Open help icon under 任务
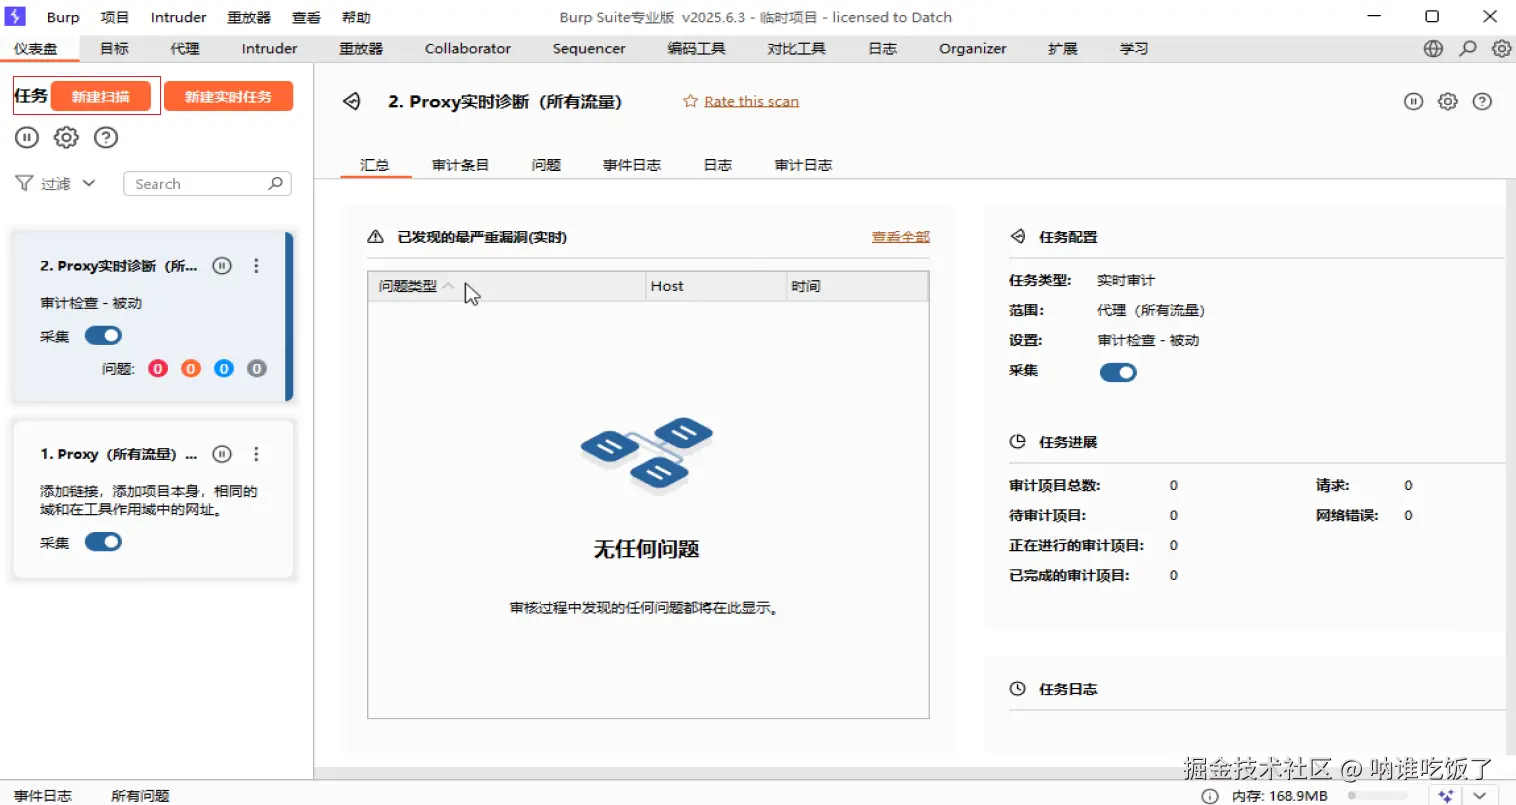This screenshot has width=1516, height=805. coord(106,138)
